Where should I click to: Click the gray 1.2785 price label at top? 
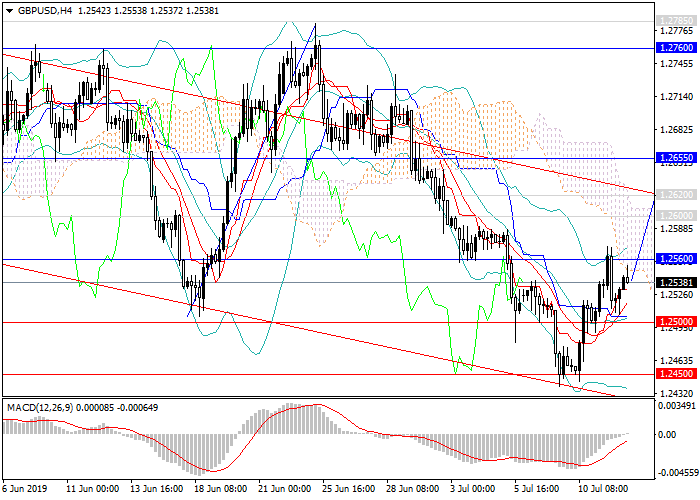676,21
